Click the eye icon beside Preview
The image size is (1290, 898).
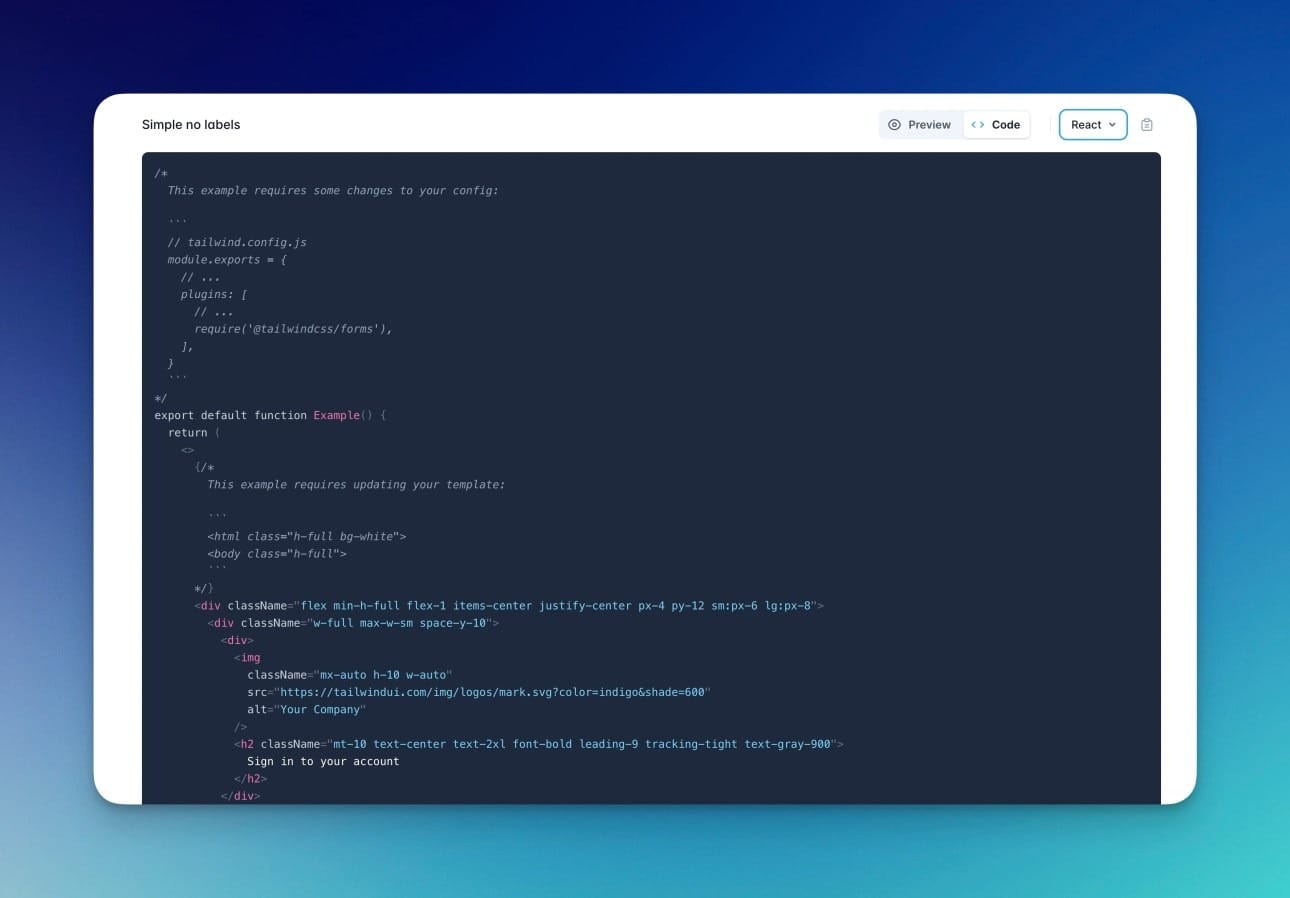(x=894, y=125)
